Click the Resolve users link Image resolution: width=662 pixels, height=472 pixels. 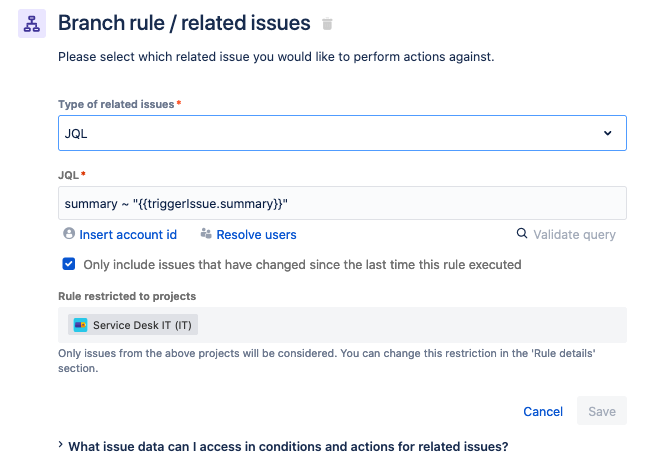pos(258,235)
